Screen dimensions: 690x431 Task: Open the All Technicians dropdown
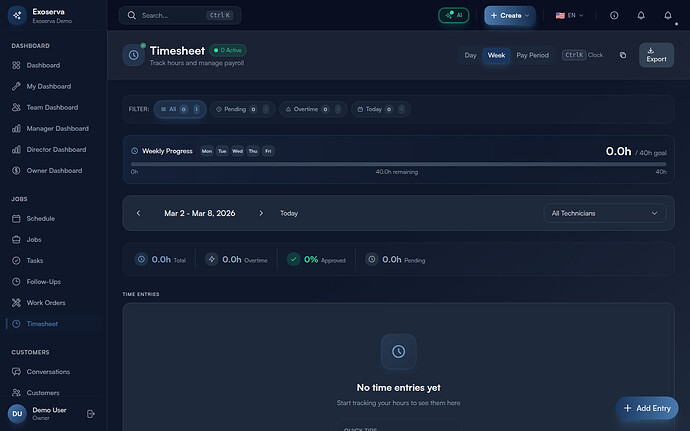(605, 213)
